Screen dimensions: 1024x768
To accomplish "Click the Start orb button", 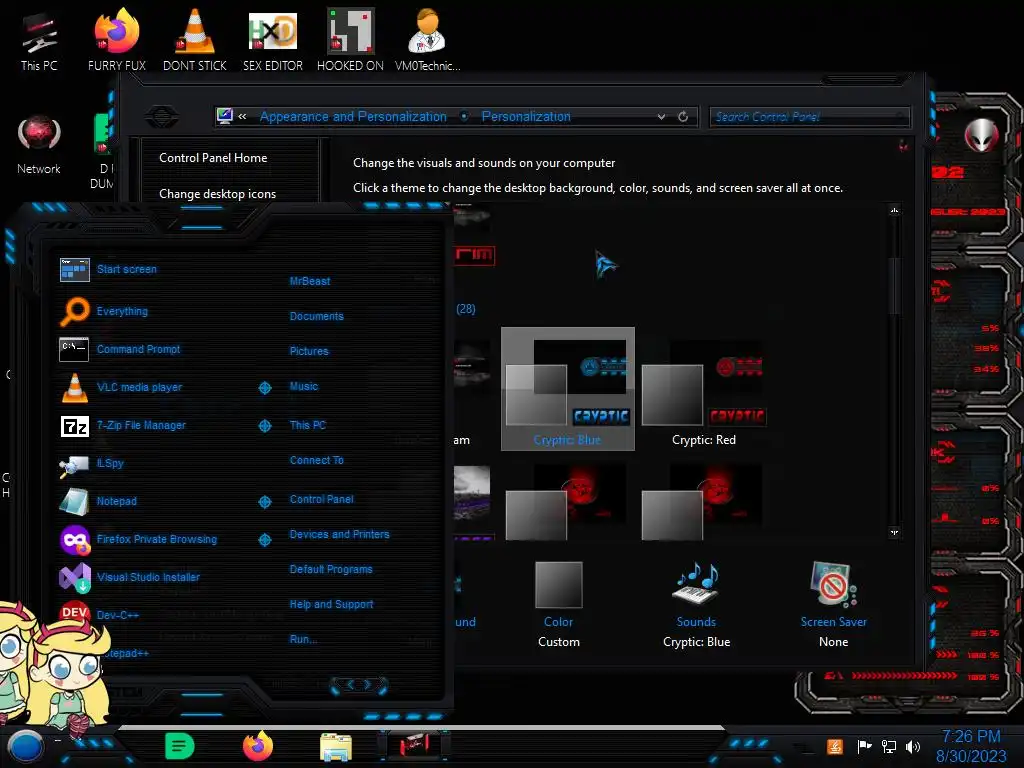I will tap(25, 746).
